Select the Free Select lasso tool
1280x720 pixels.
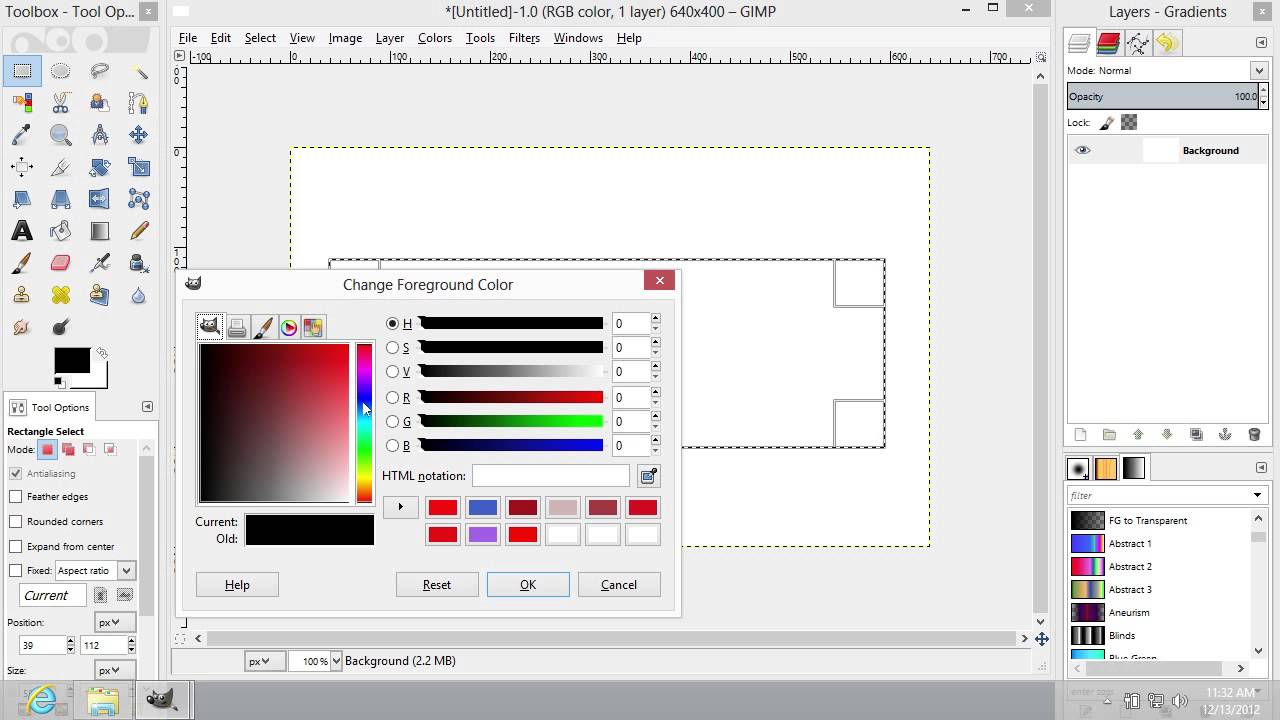click(x=99, y=71)
